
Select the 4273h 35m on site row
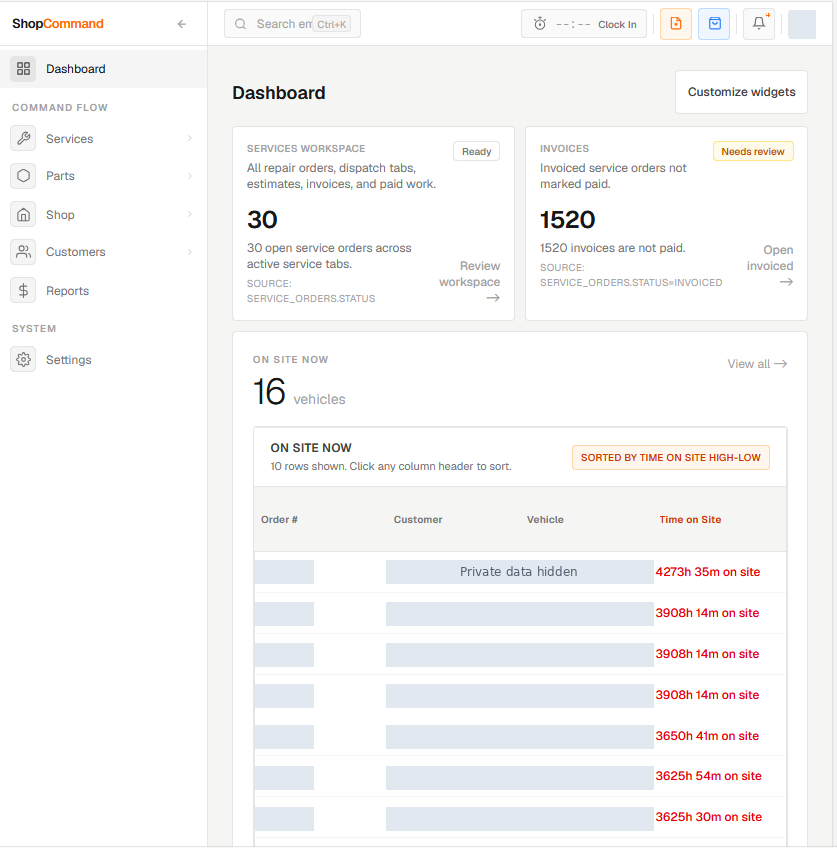[x=520, y=572]
